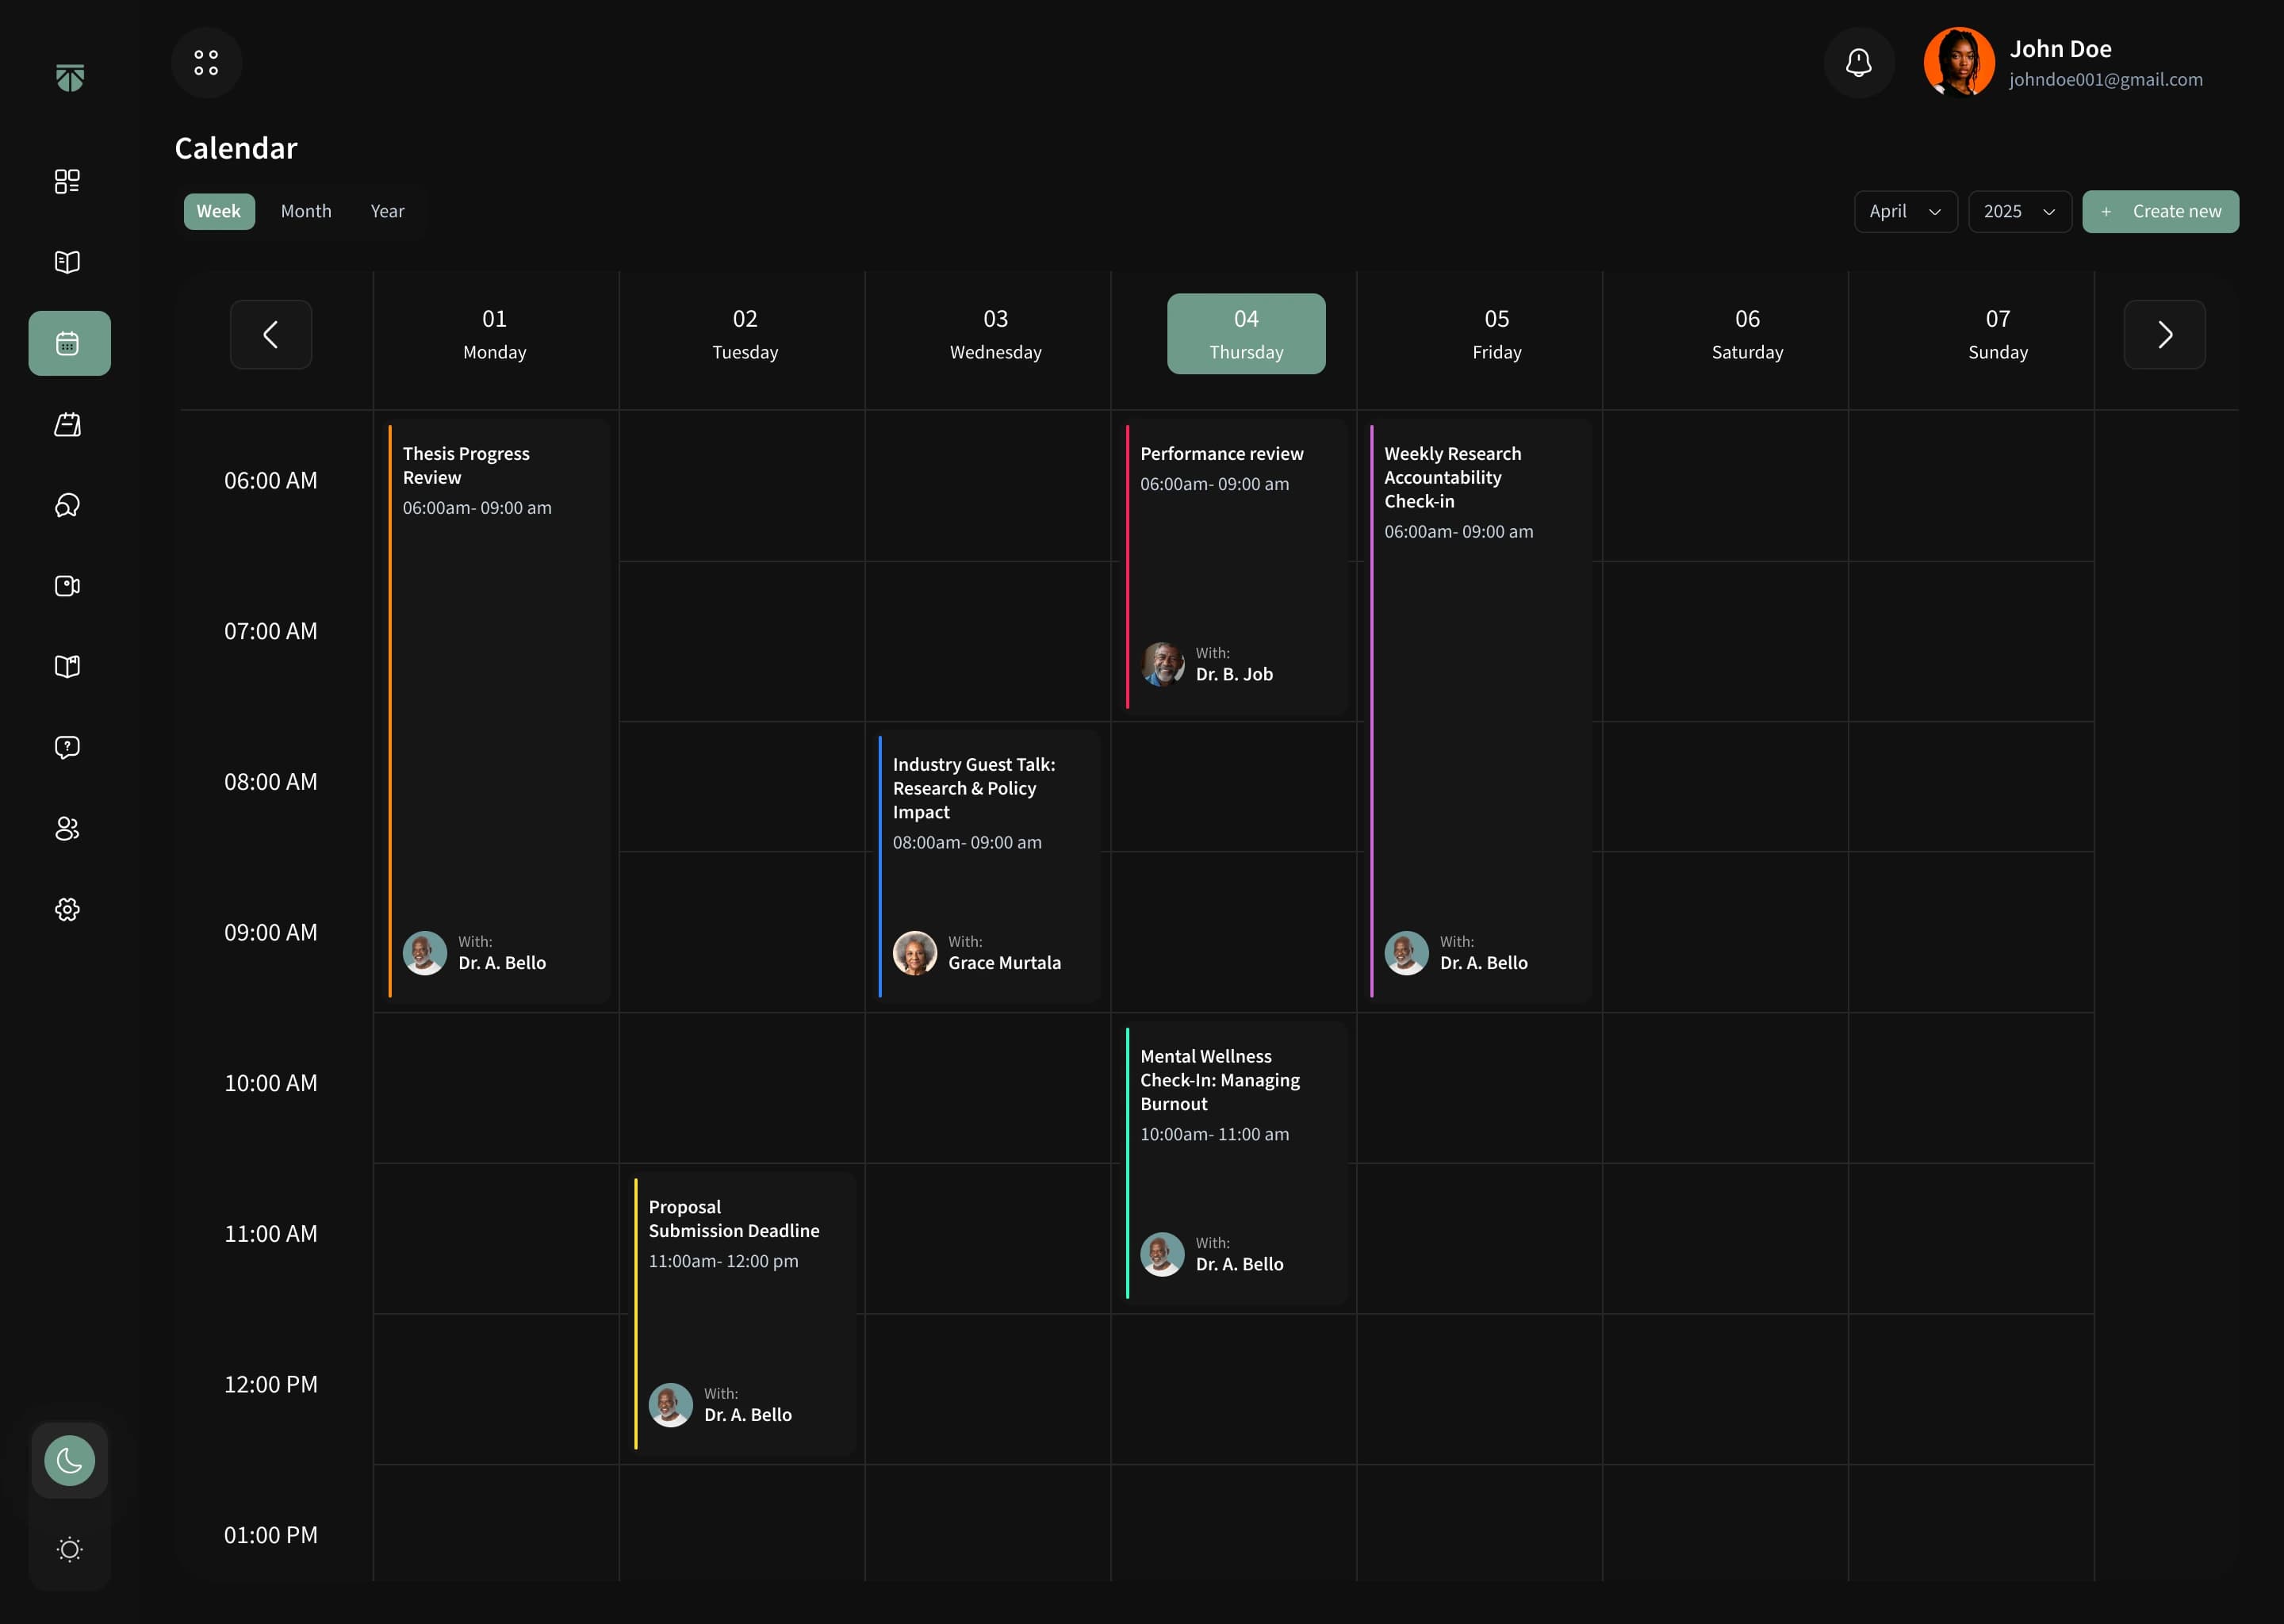Screen dimensions: 2284x1624
Task: Open the help question bubble icon
Action: [x=67, y=747]
